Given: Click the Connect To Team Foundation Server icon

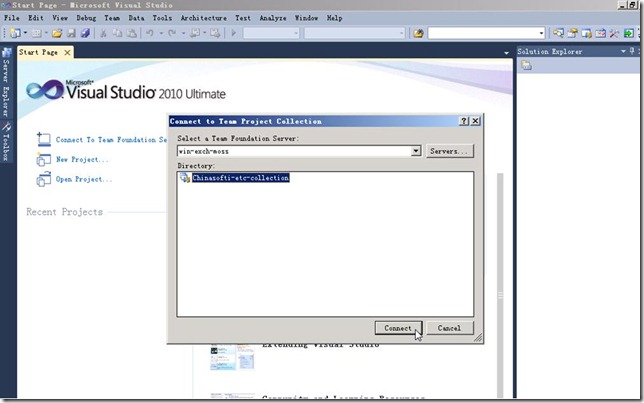Looking at the screenshot, I should pos(44,139).
